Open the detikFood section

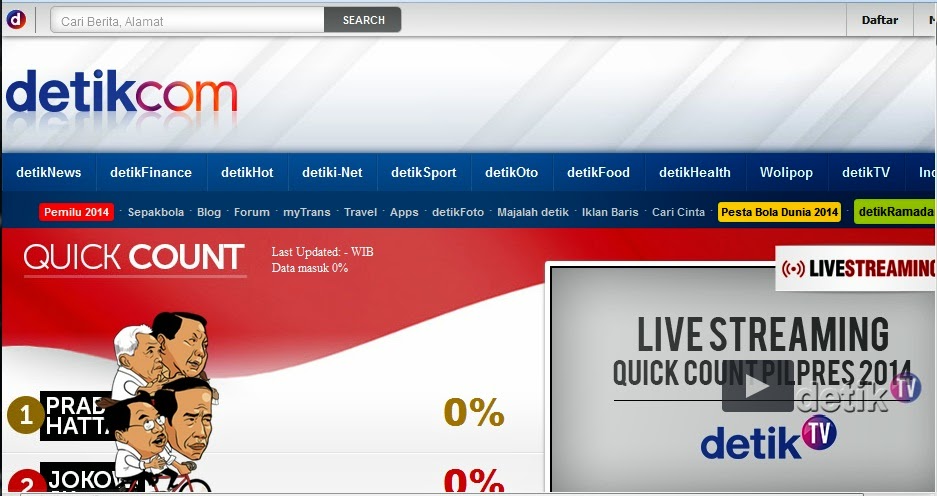pos(598,172)
